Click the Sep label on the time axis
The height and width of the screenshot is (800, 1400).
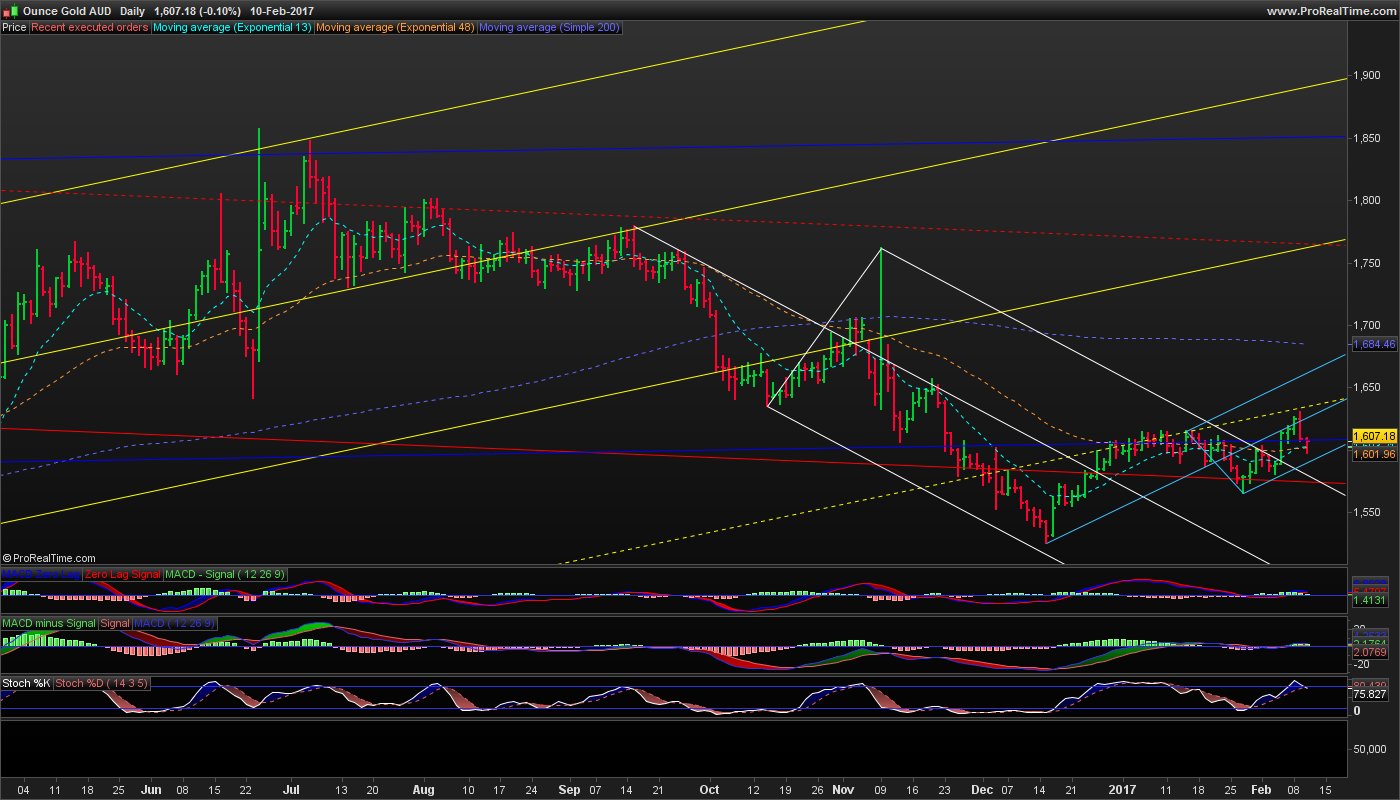570,789
